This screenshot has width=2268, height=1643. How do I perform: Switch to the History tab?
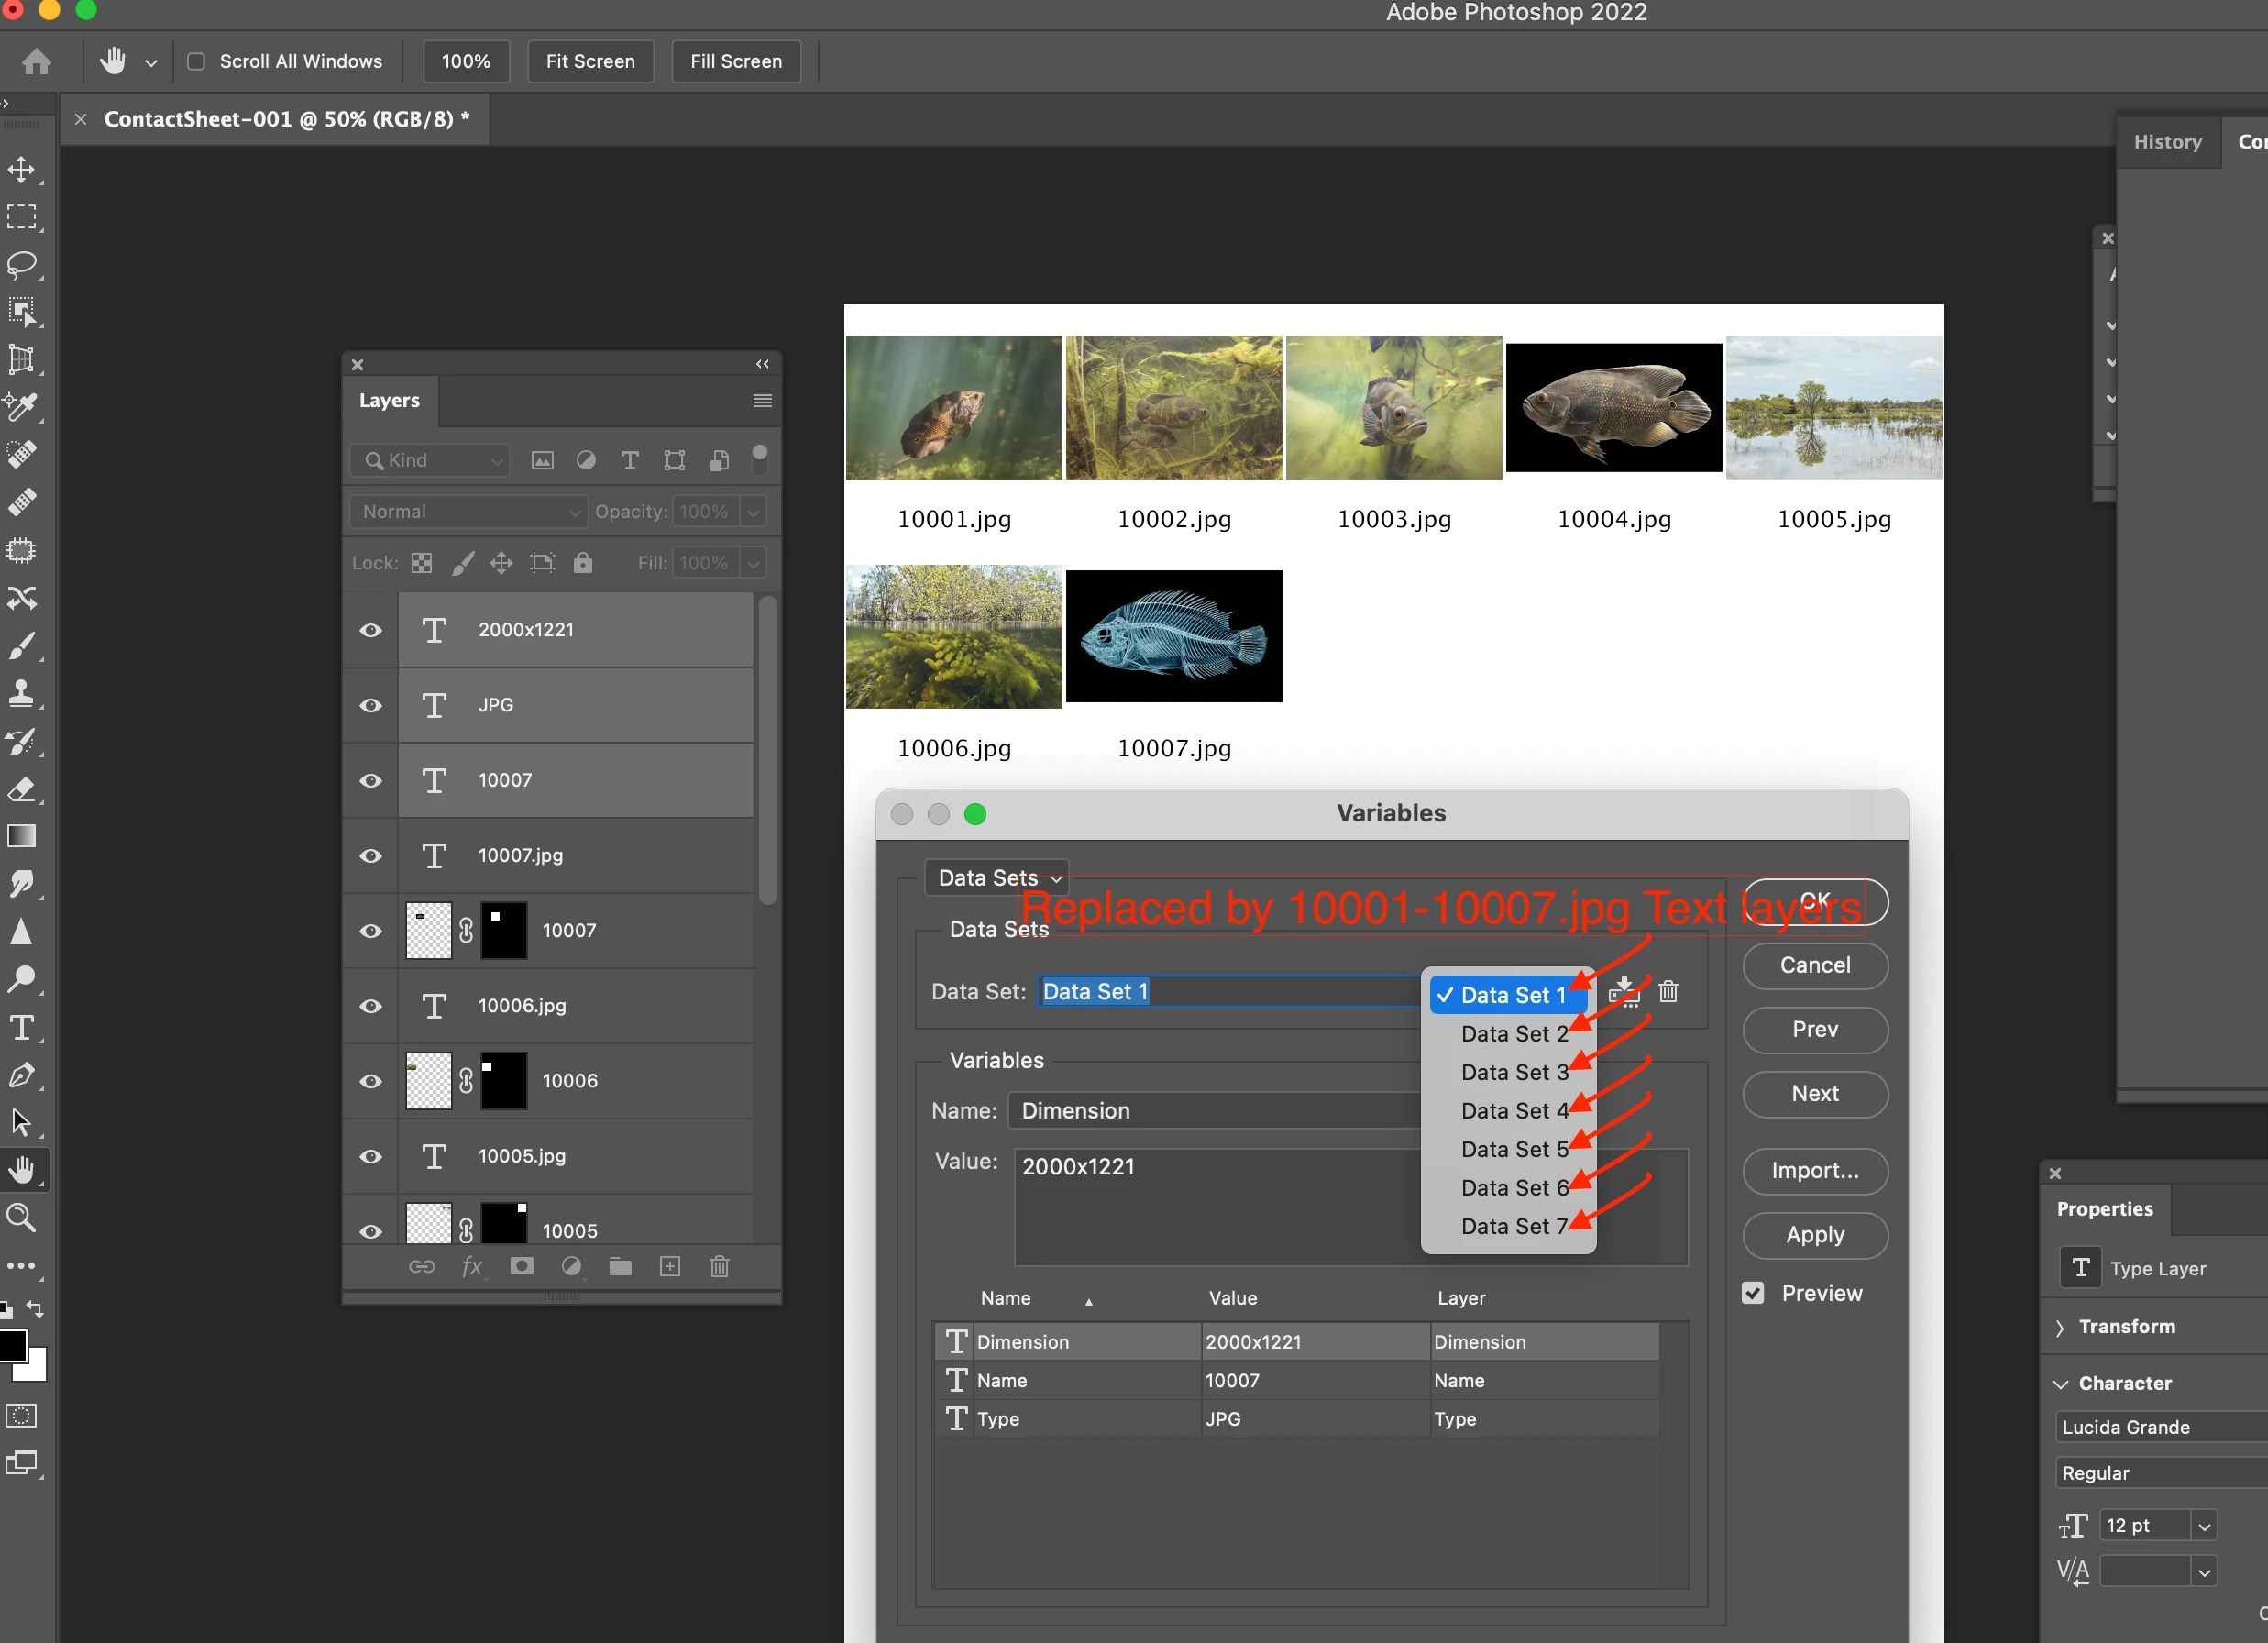[2166, 142]
